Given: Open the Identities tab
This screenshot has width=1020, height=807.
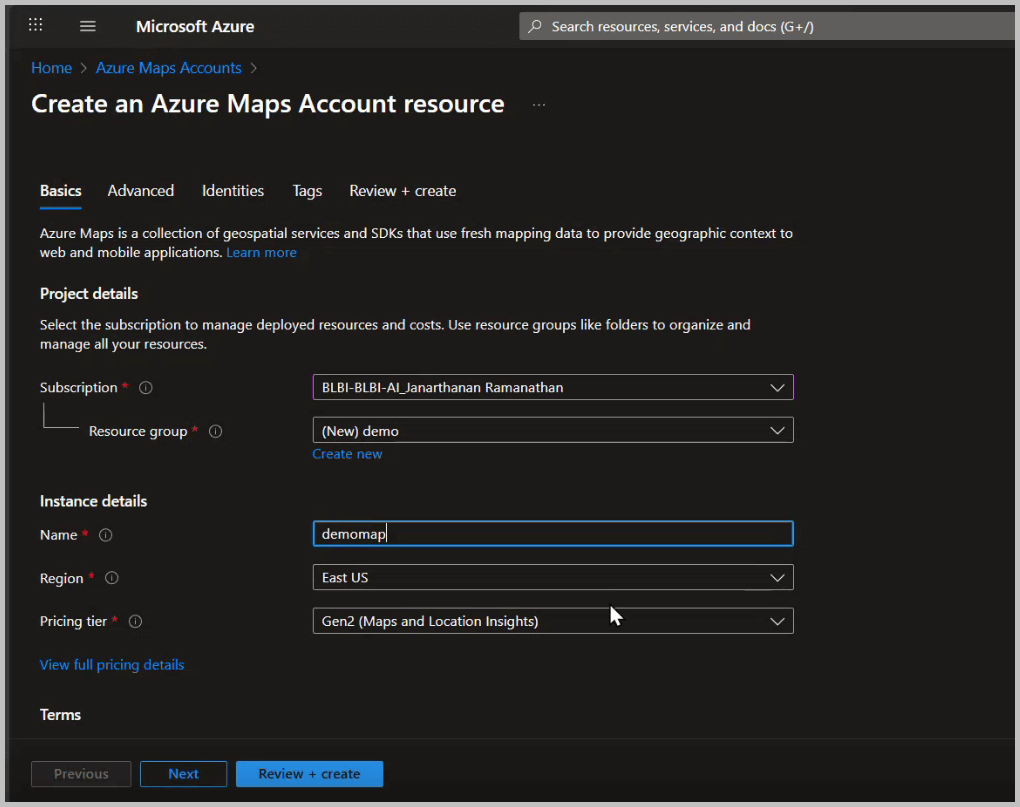Looking at the screenshot, I should 232,191.
